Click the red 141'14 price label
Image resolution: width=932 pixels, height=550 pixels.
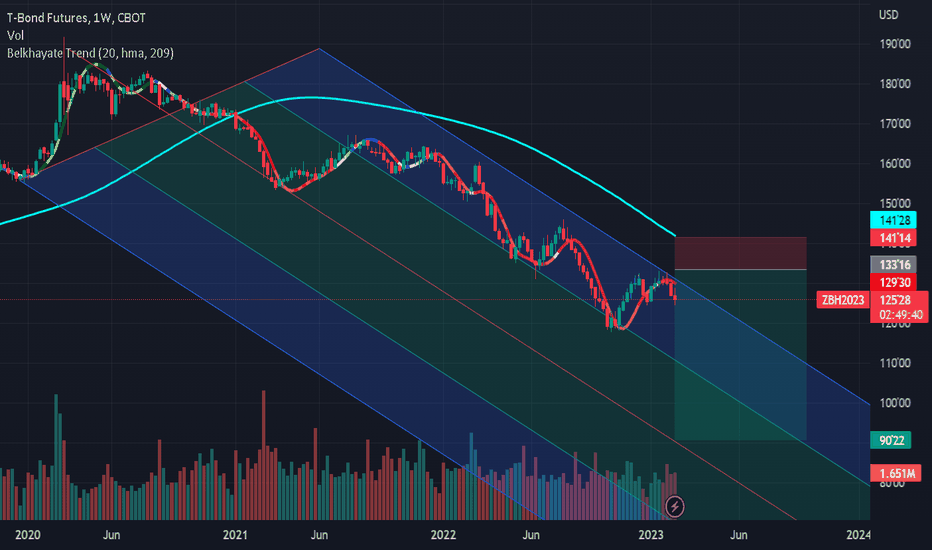(x=893, y=238)
